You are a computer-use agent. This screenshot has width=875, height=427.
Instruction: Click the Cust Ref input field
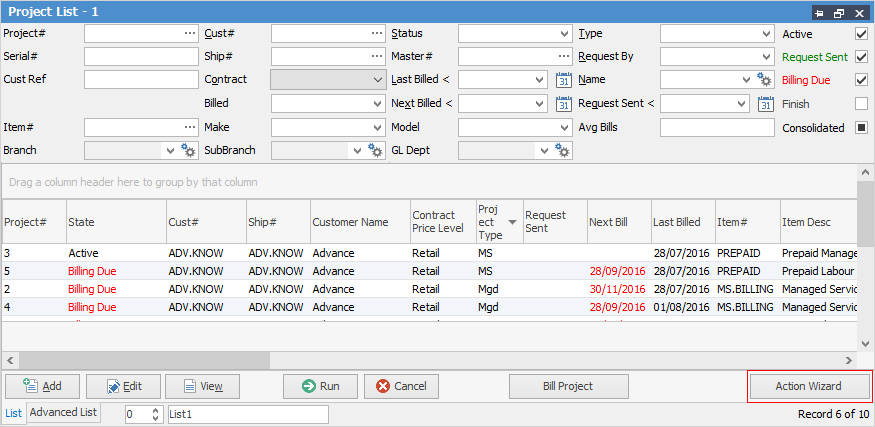coord(141,80)
